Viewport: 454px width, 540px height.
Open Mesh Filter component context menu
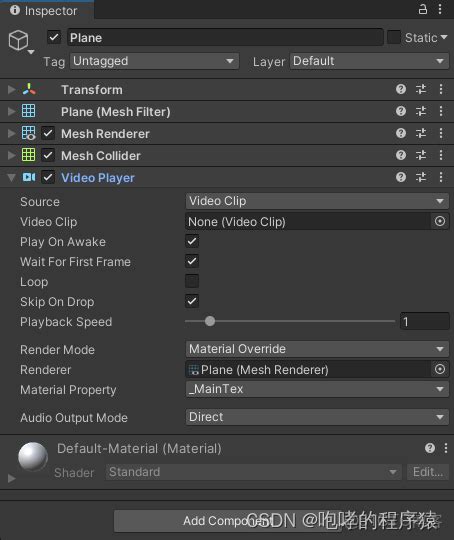point(441,111)
